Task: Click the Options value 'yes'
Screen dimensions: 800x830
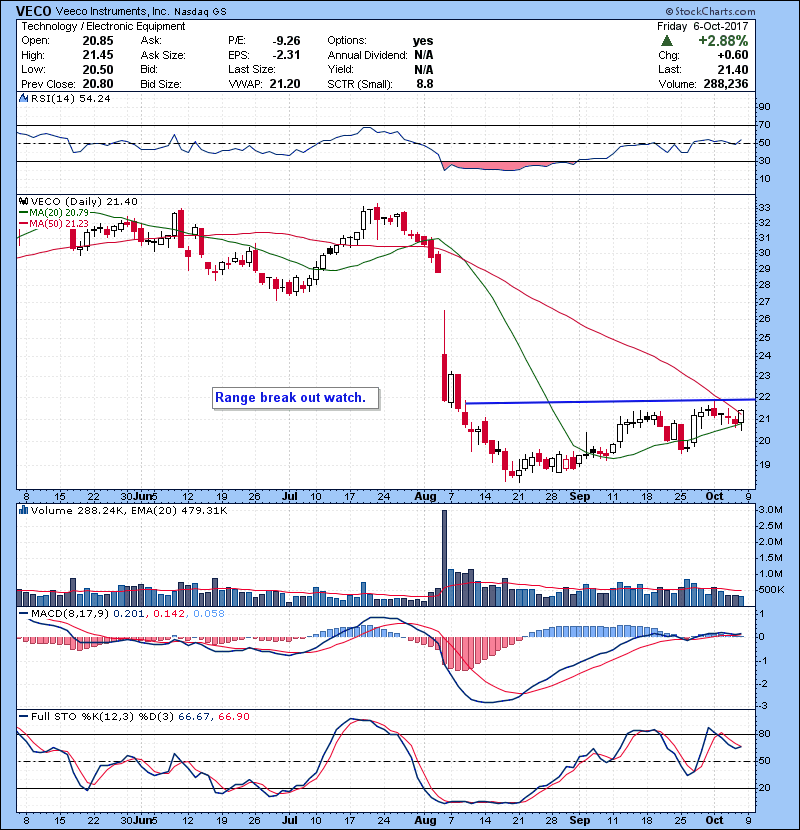Action: point(423,41)
